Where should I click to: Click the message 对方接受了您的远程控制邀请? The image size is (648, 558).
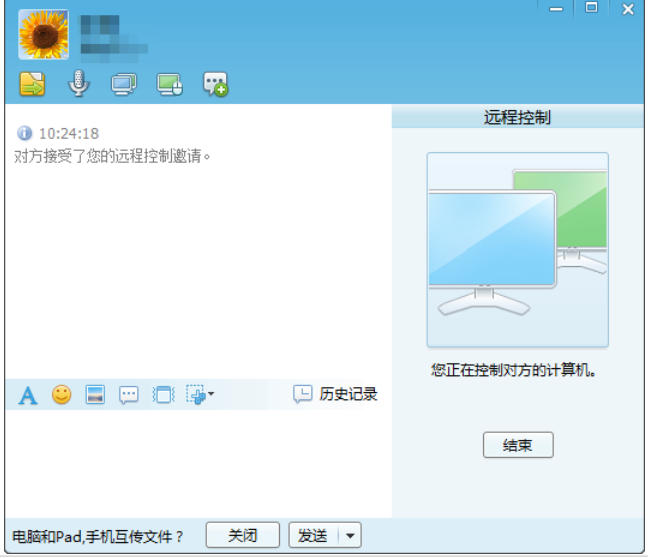point(112,156)
